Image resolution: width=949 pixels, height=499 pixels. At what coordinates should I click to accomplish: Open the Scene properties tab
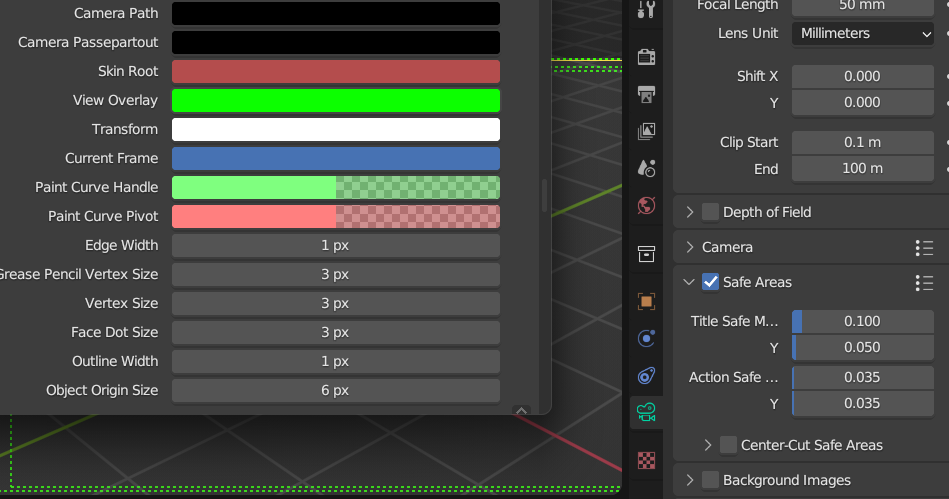(646, 168)
